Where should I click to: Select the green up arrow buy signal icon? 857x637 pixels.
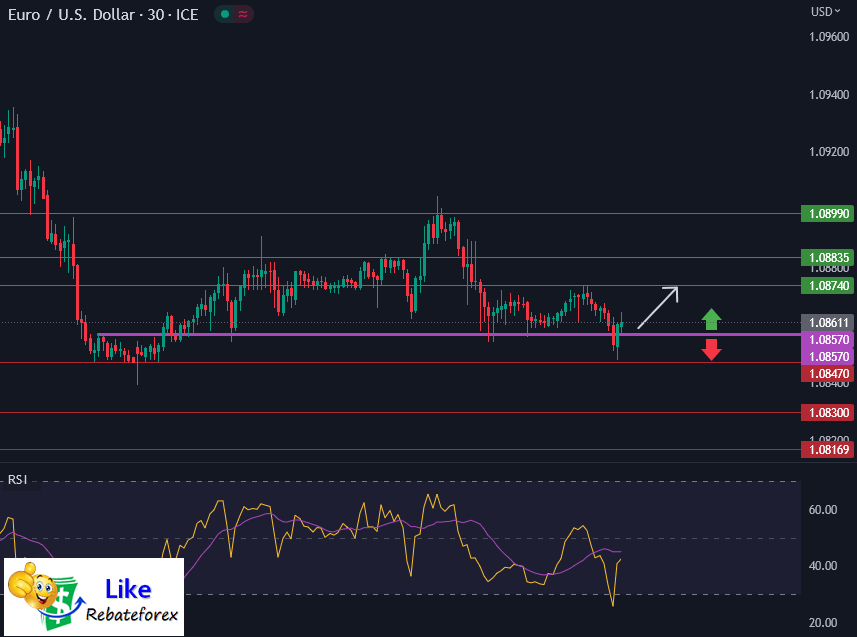click(x=711, y=319)
